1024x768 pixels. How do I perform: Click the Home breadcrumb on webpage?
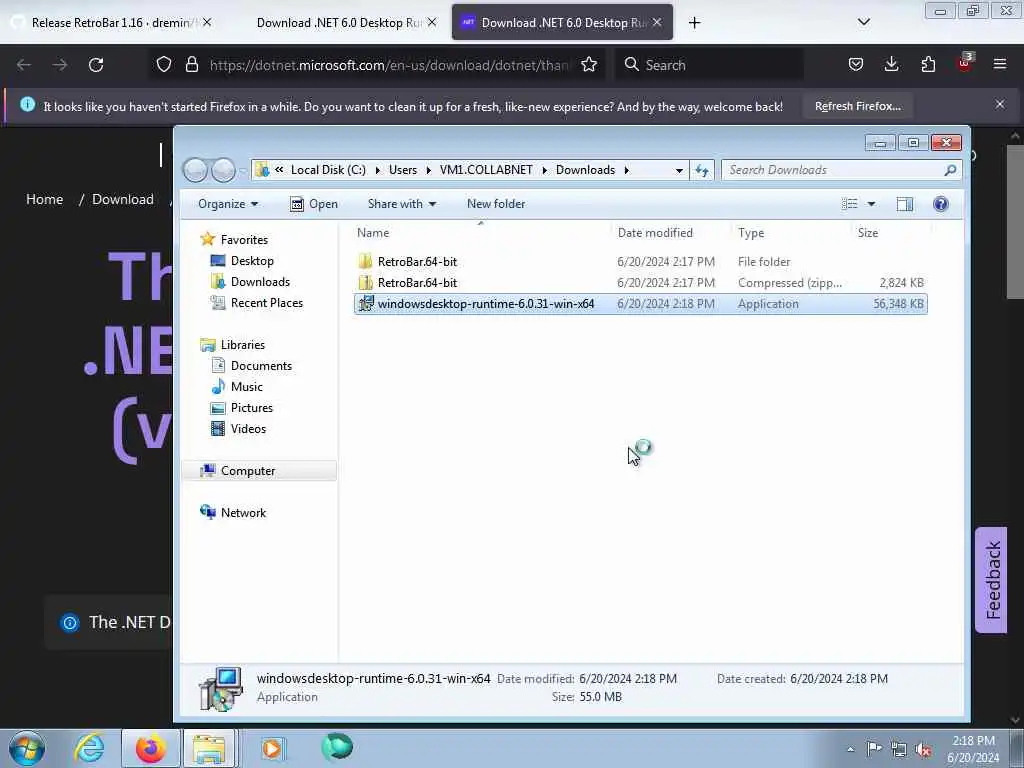(44, 199)
